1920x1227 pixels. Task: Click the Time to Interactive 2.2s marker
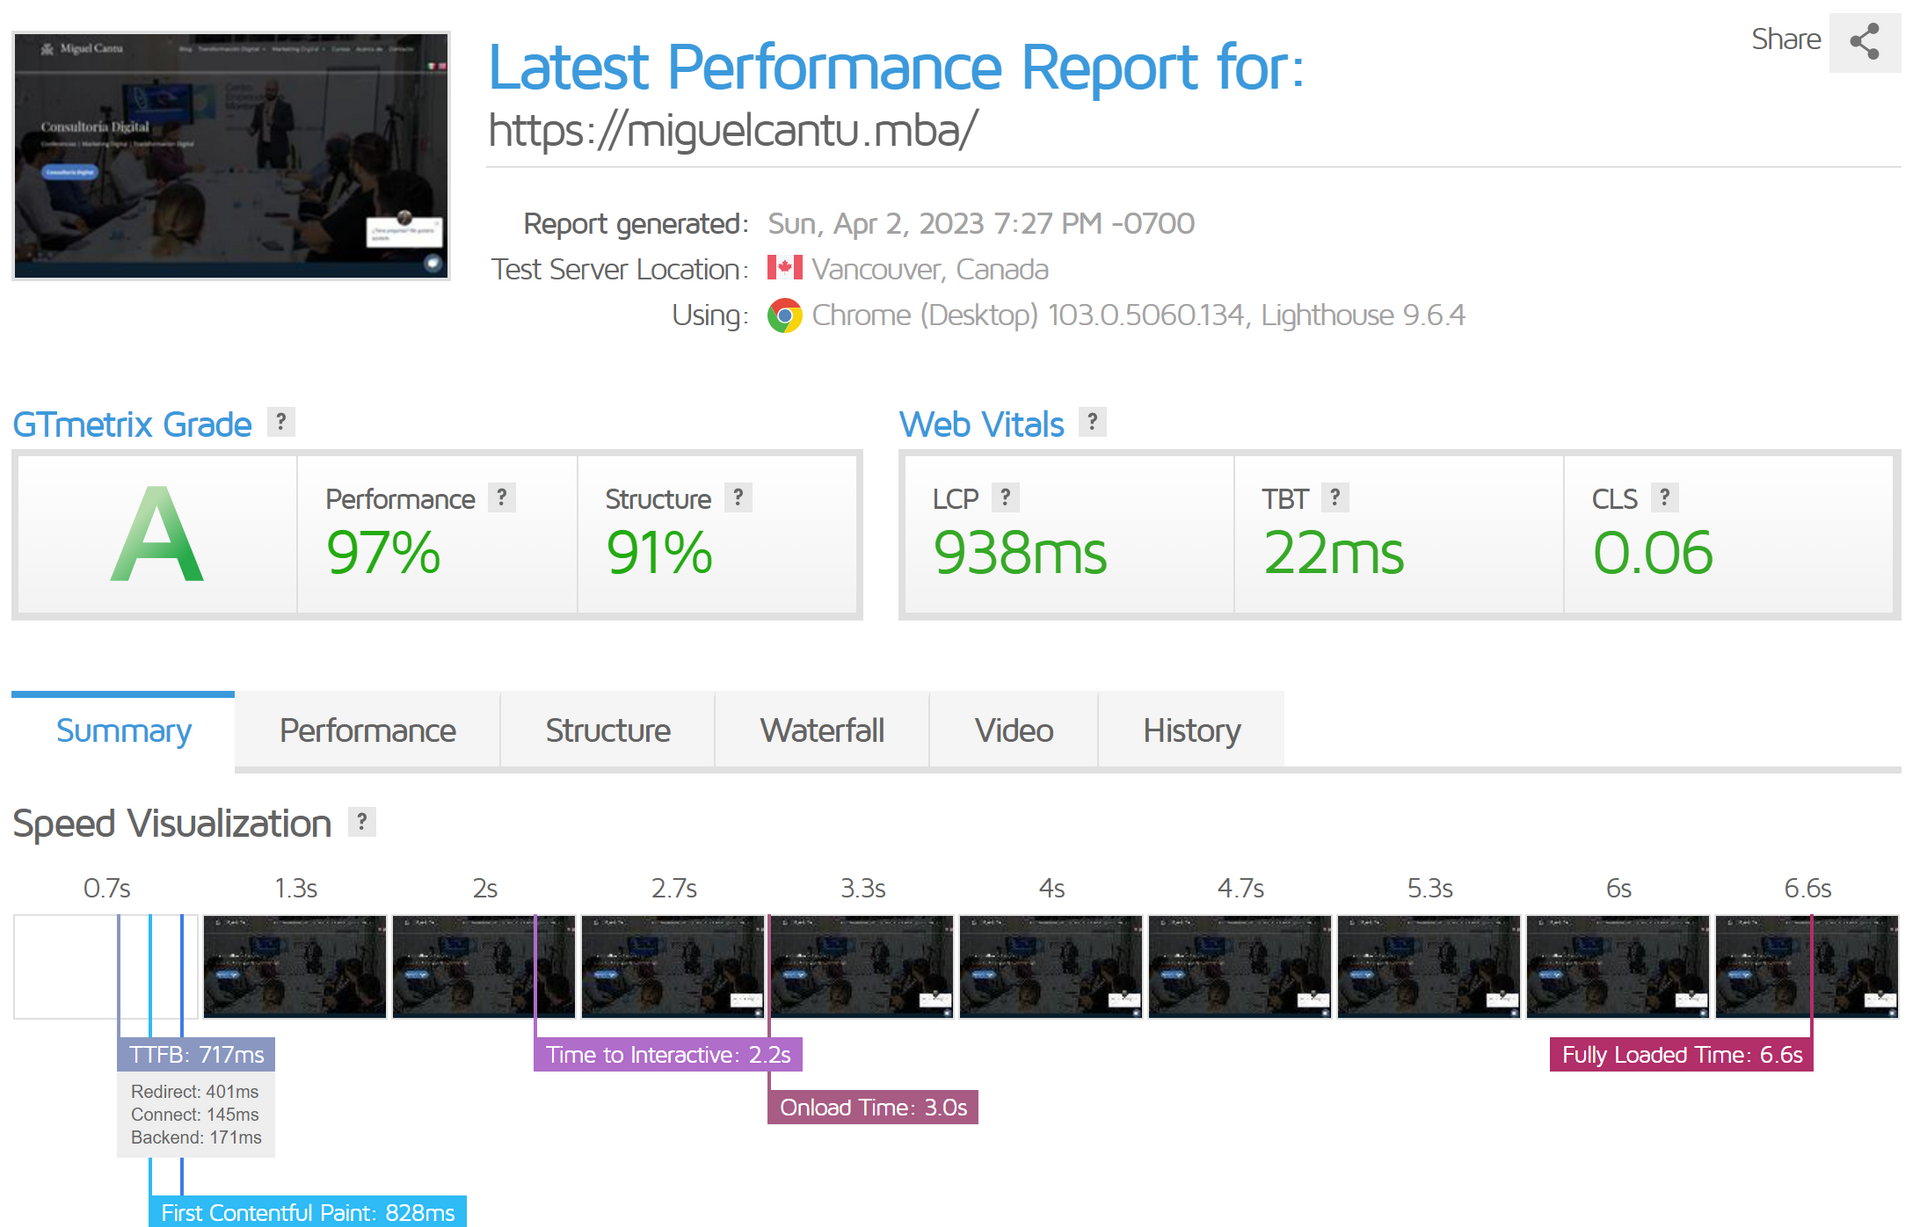pos(668,1054)
